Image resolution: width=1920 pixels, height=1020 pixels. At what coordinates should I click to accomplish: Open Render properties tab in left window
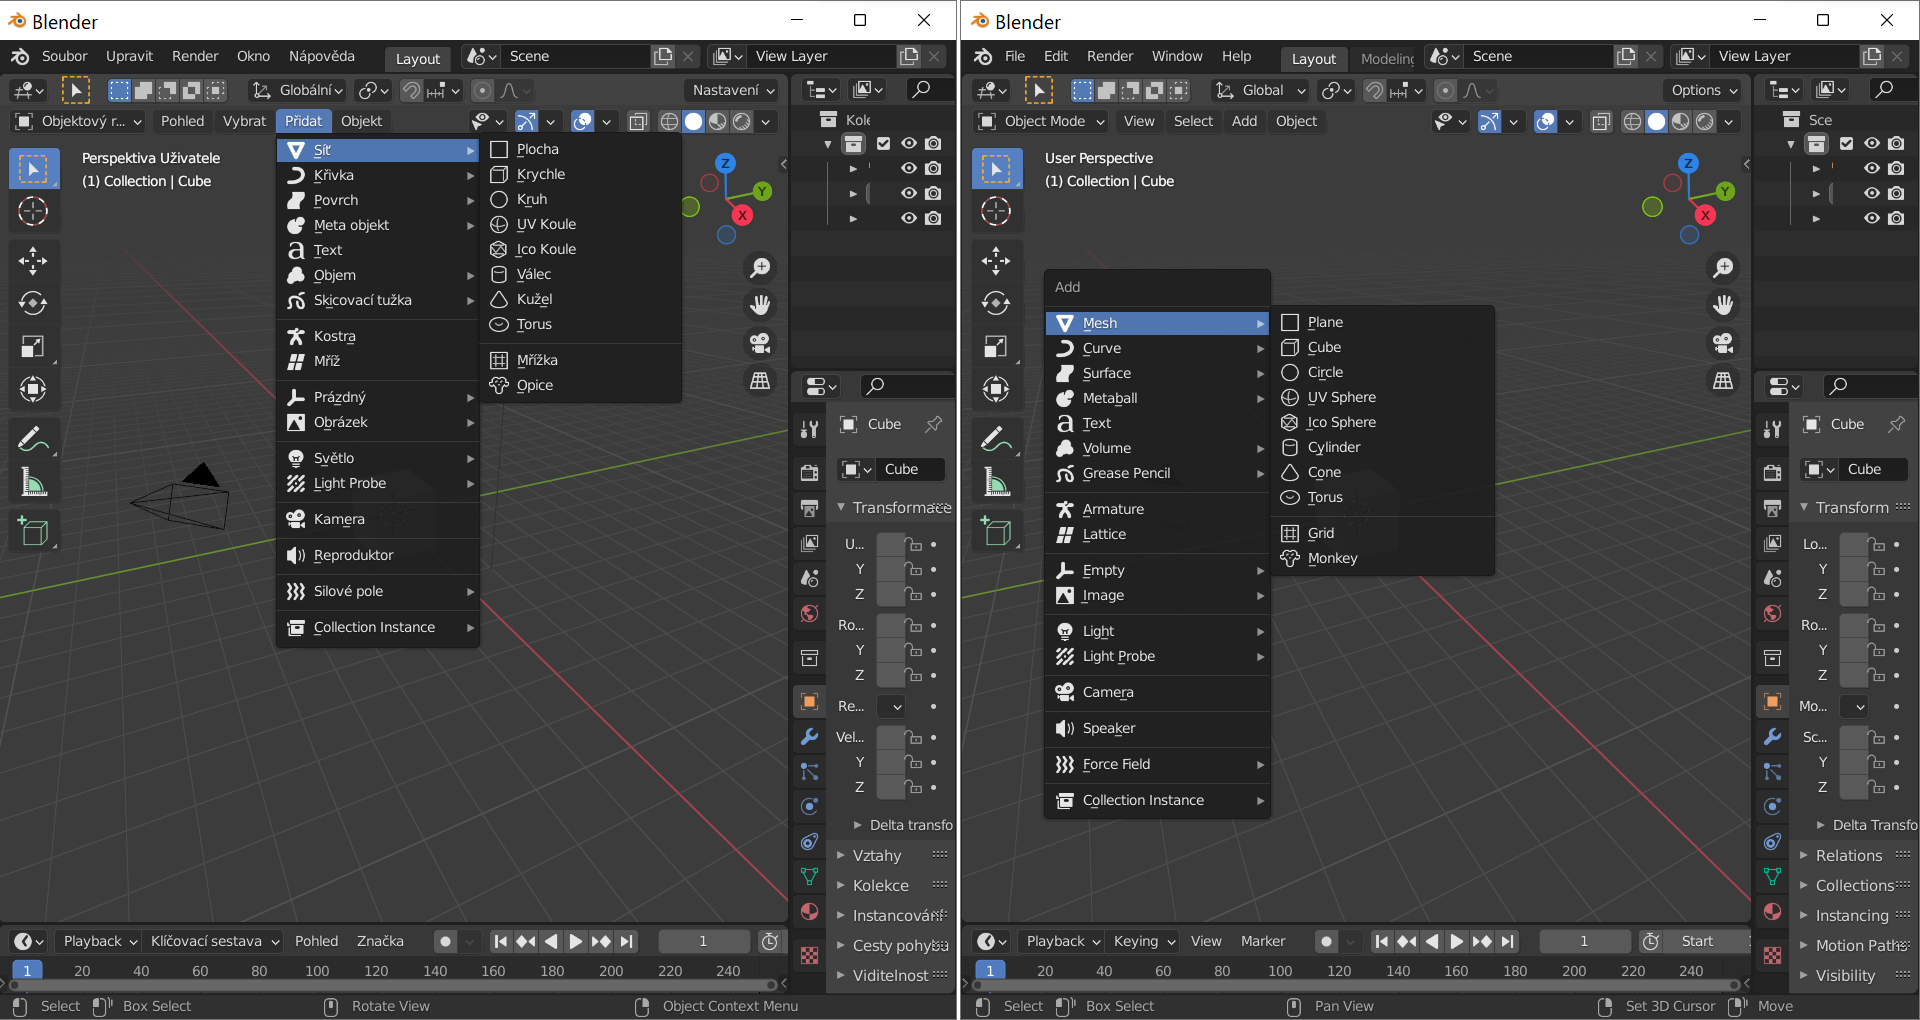coord(809,472)
